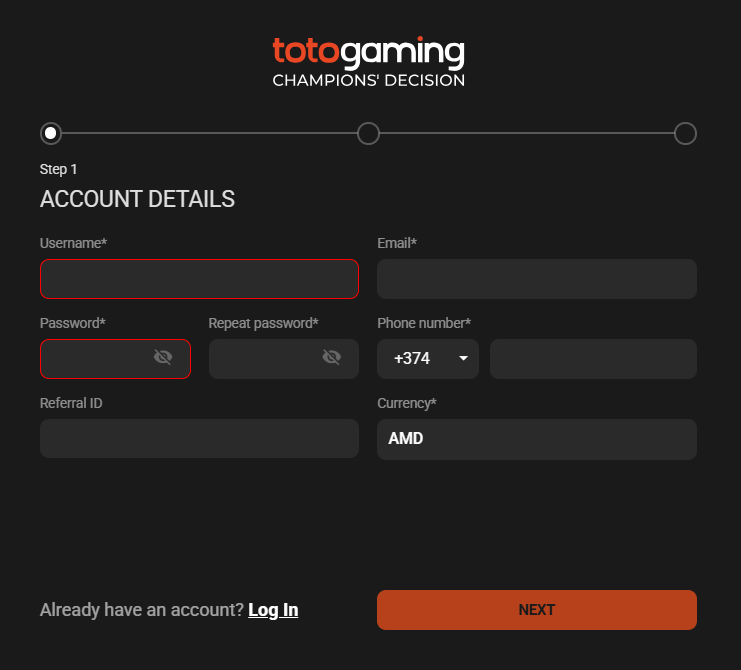The width and height of the screenshot is (741, 670).
Task: Click the Referral ID input field
Action: 199,439
